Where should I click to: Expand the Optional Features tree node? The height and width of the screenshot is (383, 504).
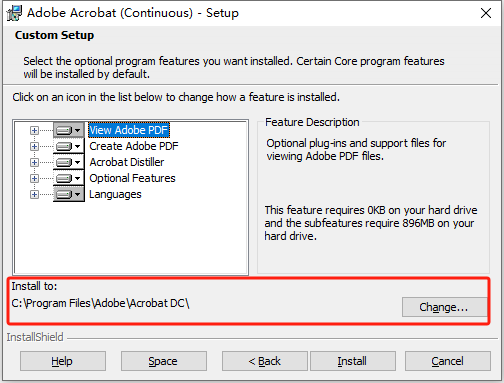coord(34,178)
